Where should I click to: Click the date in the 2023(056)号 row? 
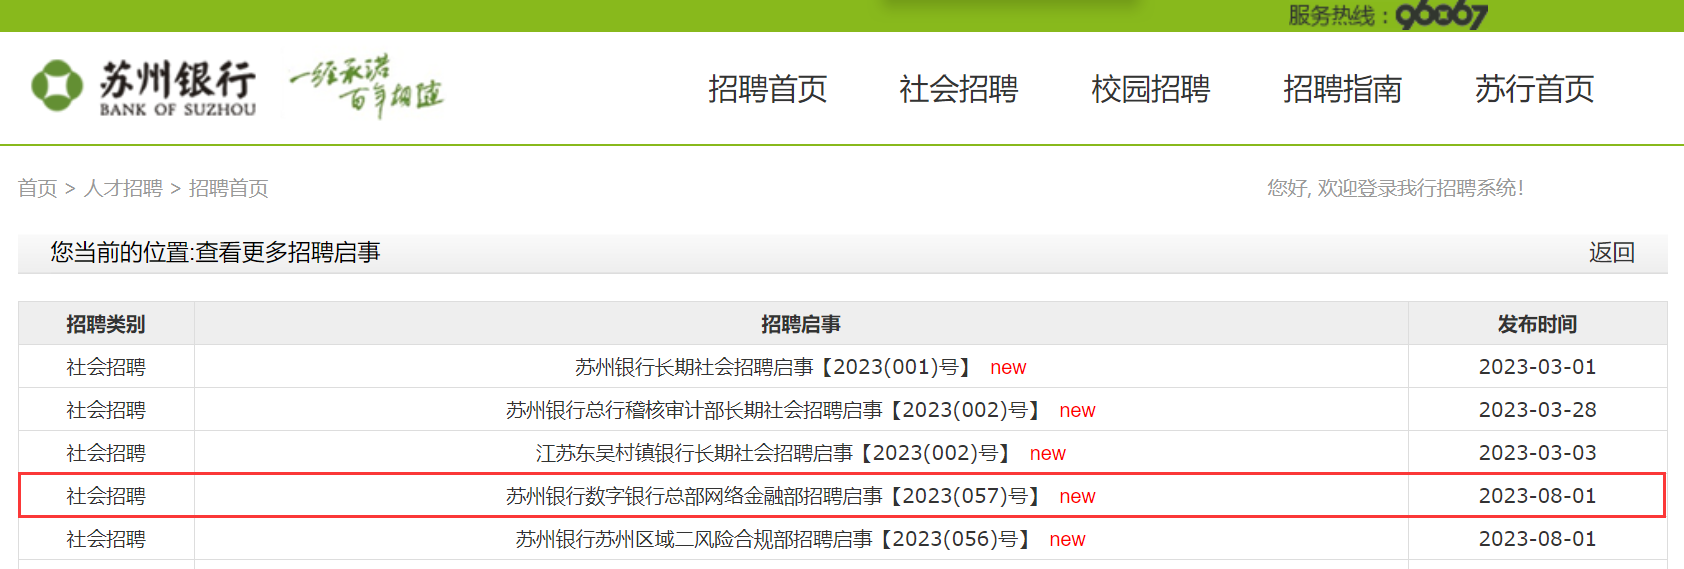[x=1537, y=539]
